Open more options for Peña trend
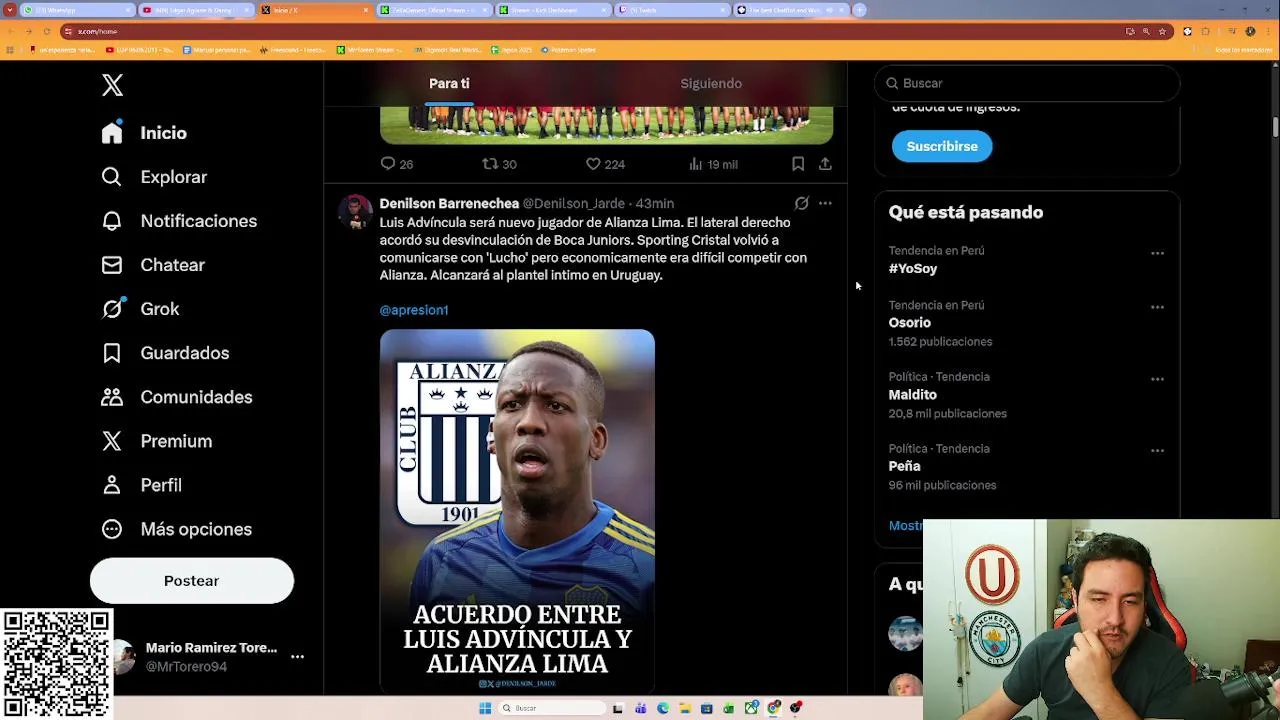 [x=1157, y=450]
